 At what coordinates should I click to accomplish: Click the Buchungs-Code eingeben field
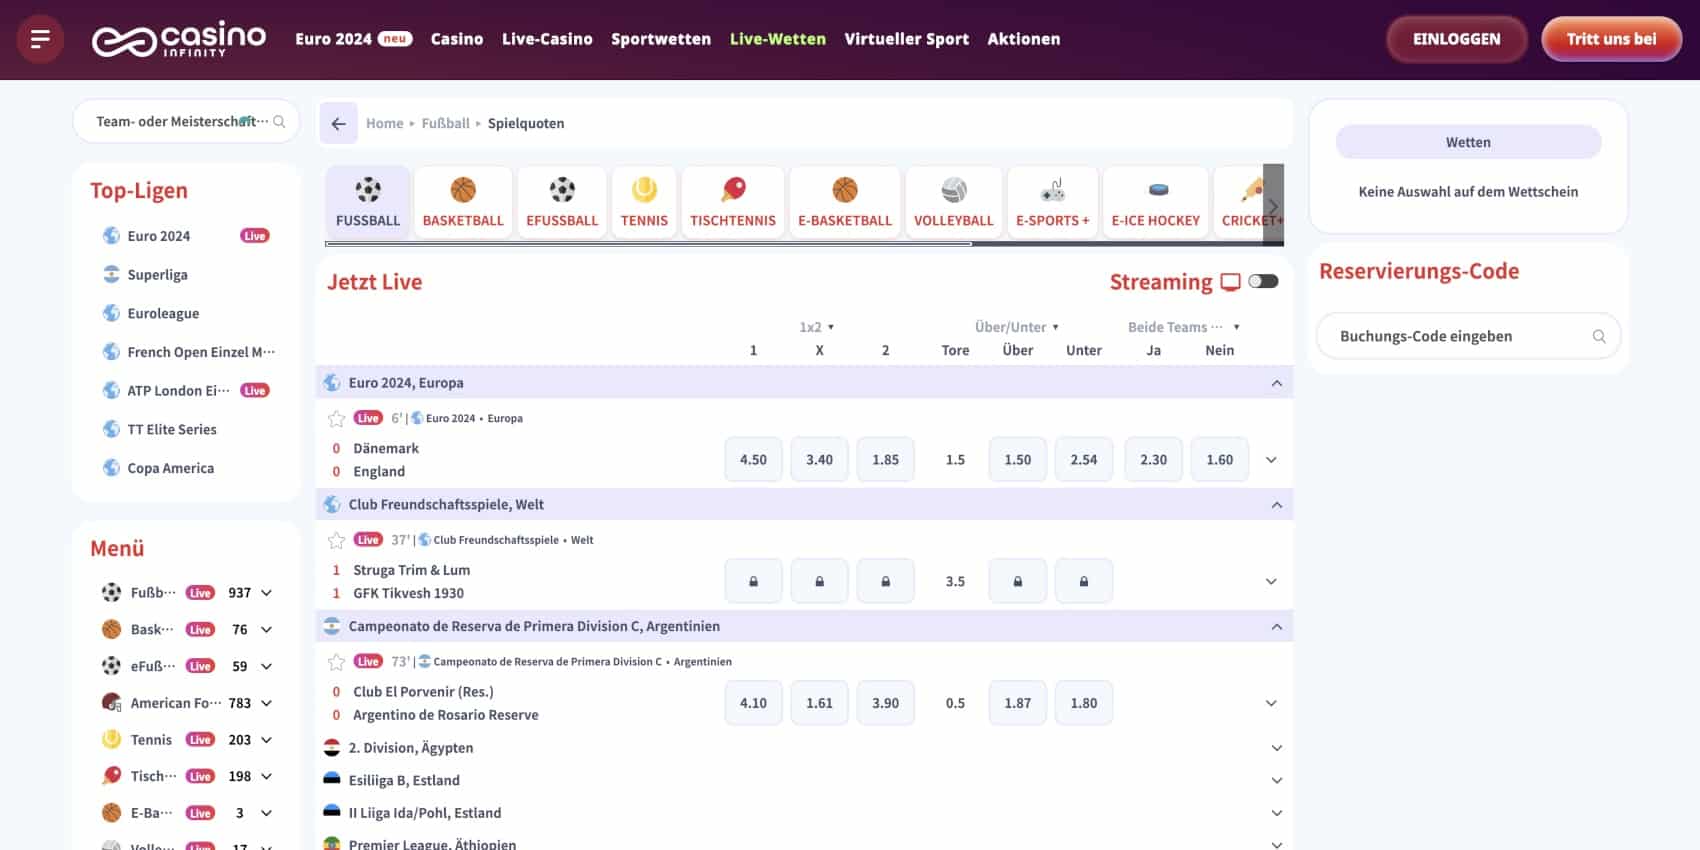click(x=1468, y=336)
